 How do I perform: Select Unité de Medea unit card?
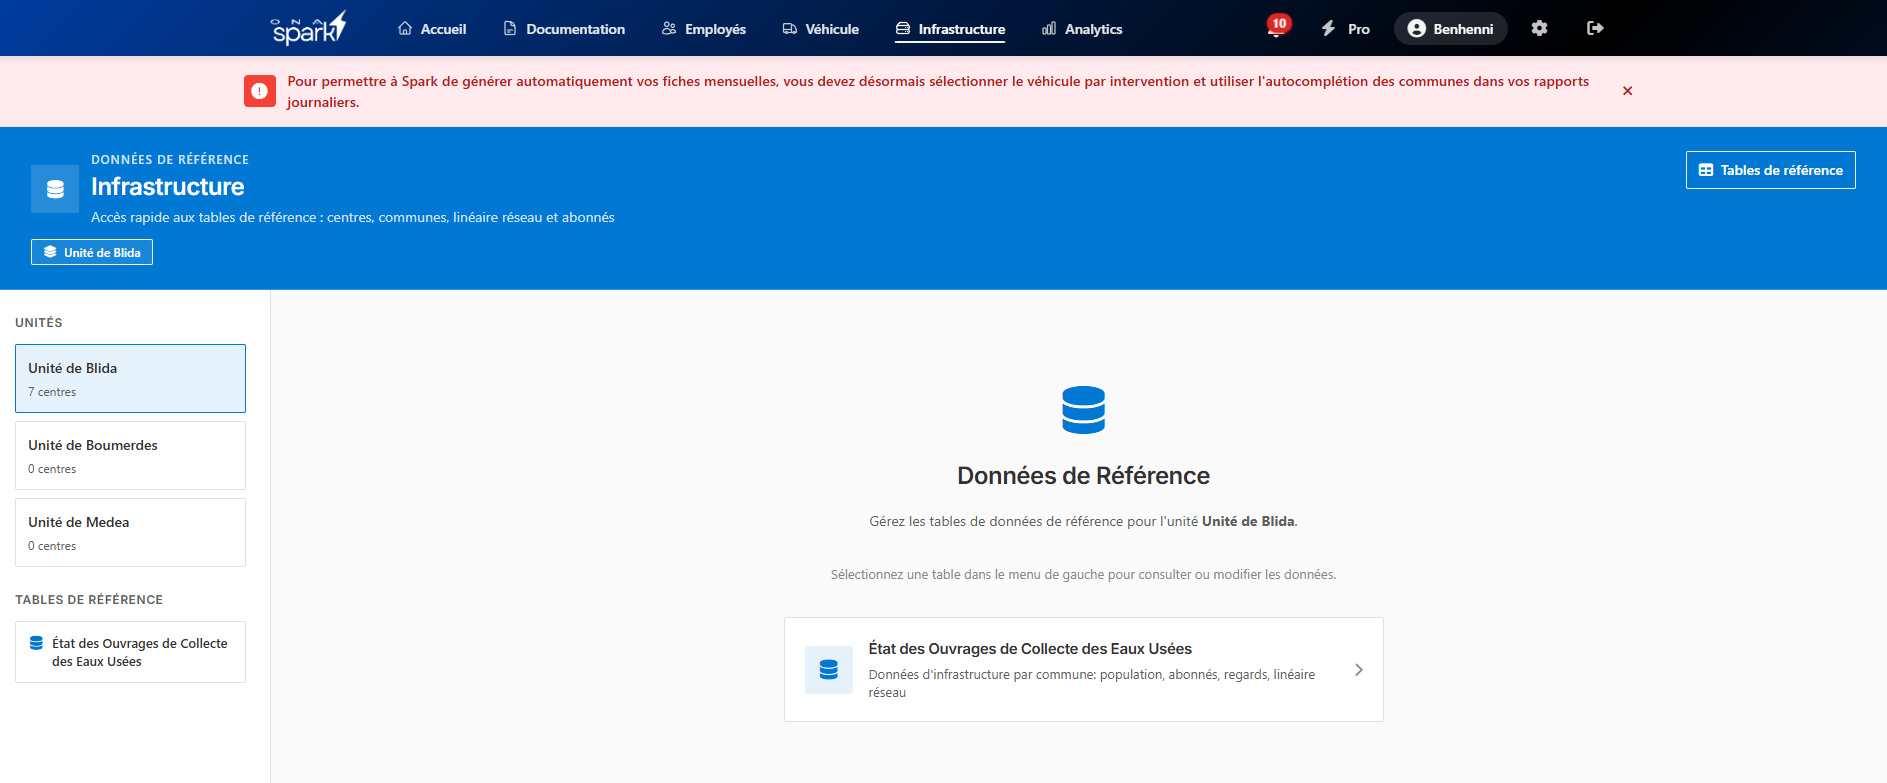click(x=130, y=532)
